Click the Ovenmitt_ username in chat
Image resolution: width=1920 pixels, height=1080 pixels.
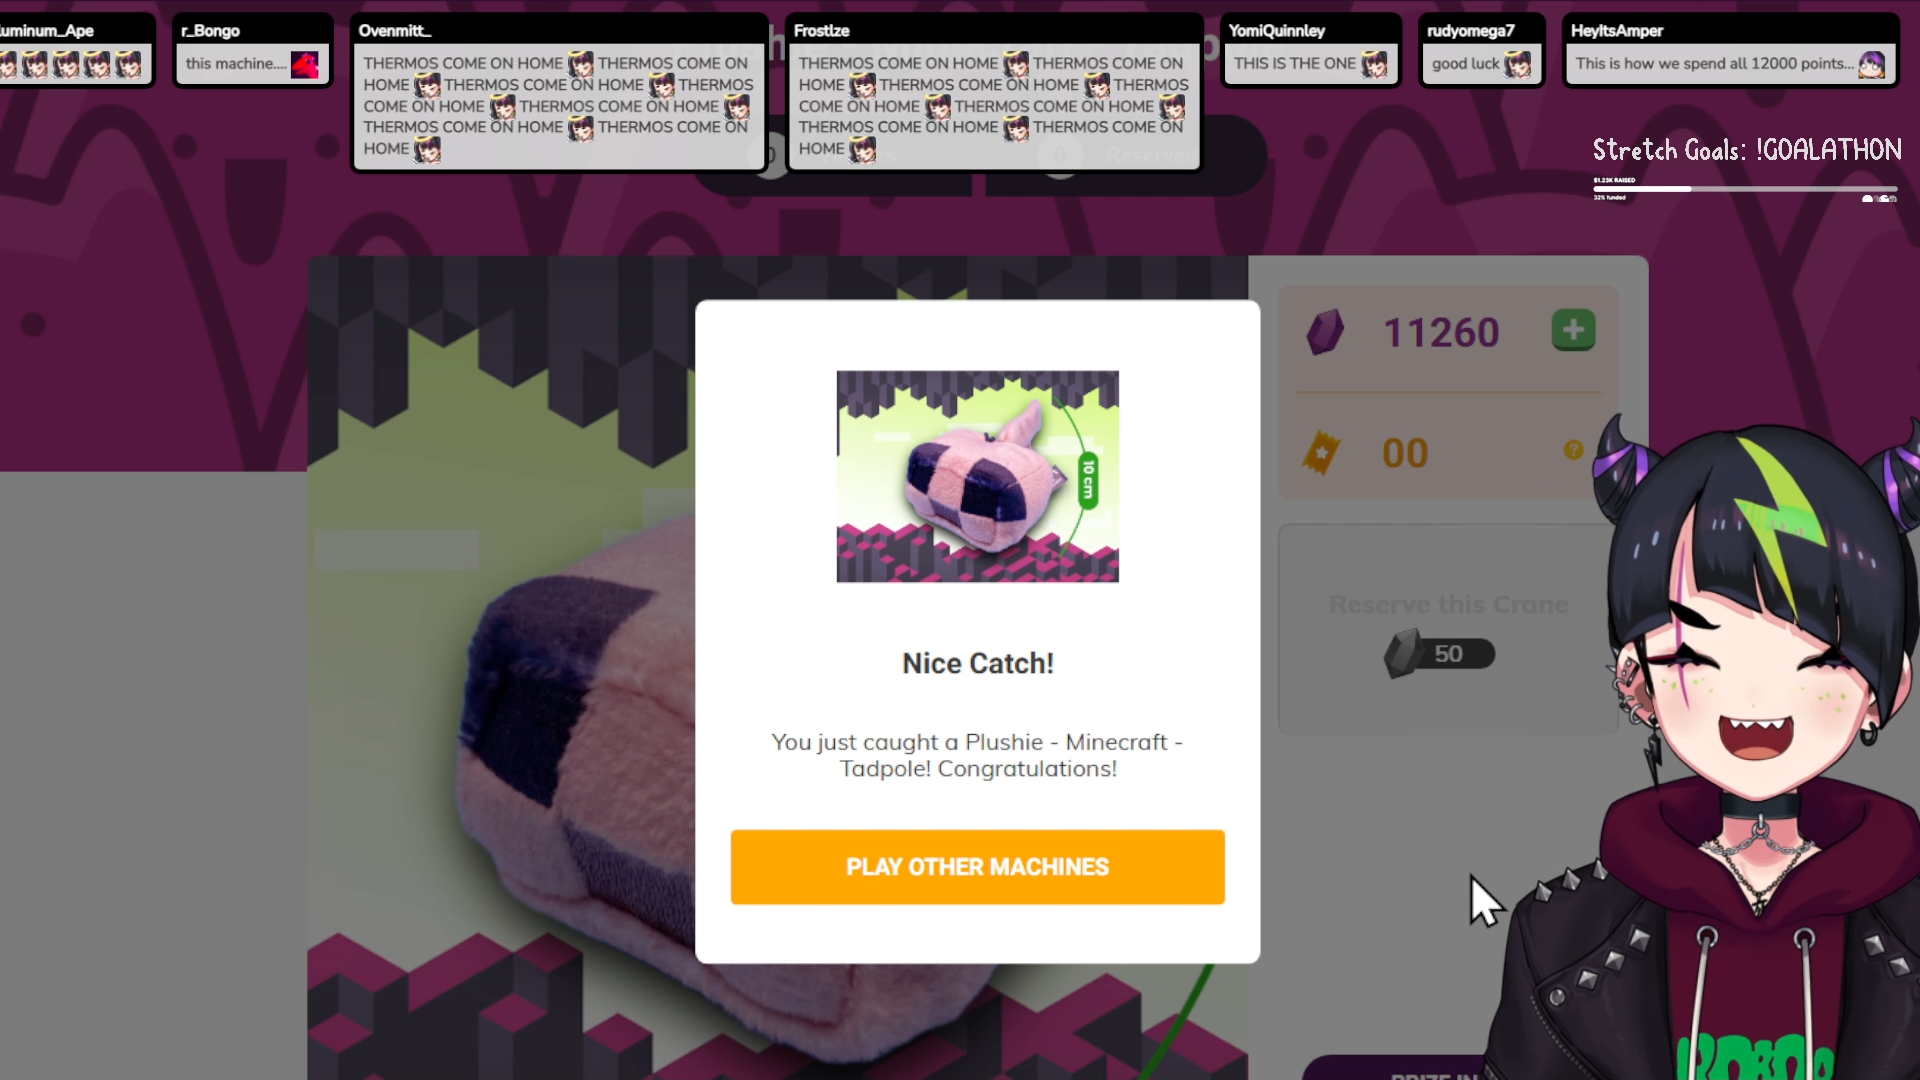pyautogui.click(x=394, y=31)
